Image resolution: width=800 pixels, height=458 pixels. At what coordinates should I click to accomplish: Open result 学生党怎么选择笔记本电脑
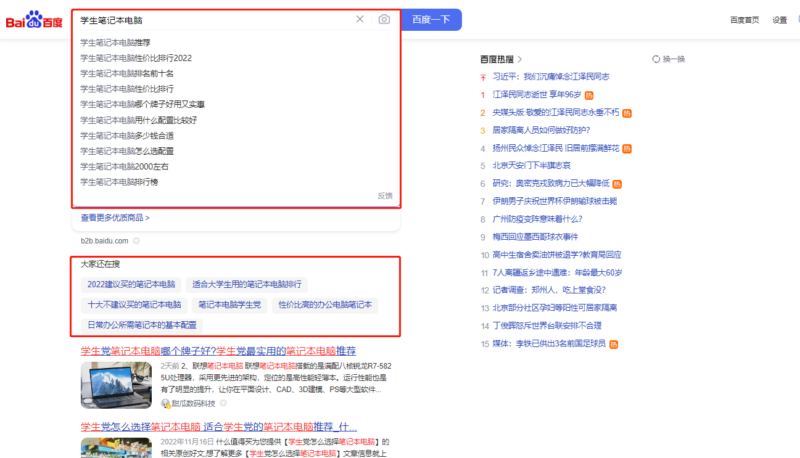pyautogui.click(x=218, y=426)
